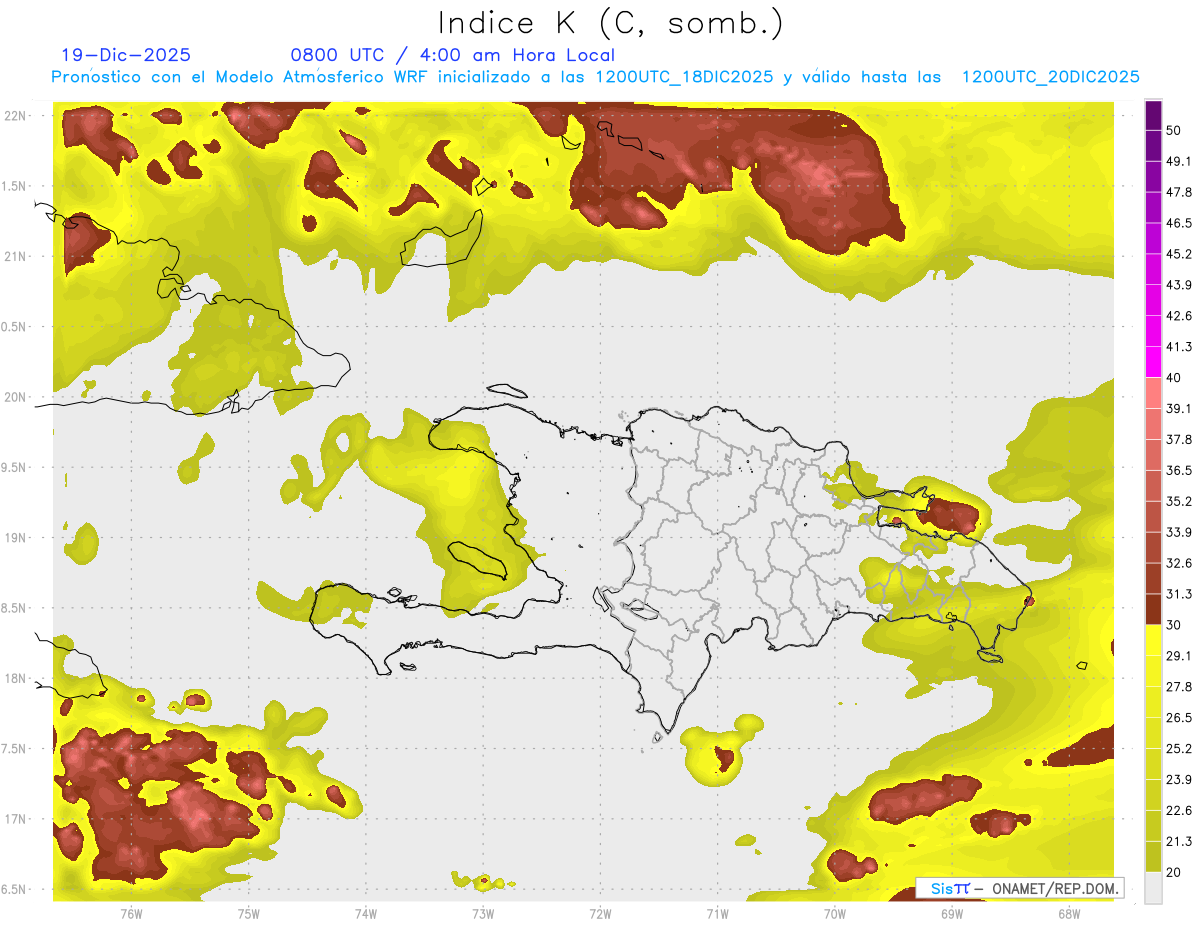The width and height of the screenshot is (1200, 927).
Task: Click the "69W" longitude label
Action: [x=952, y=913]
